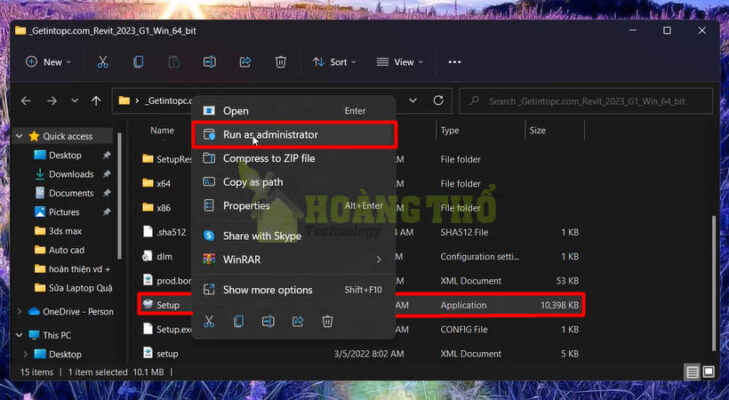
Task: Click the Share icon in the top toolbar
Action: click(245, 62)
